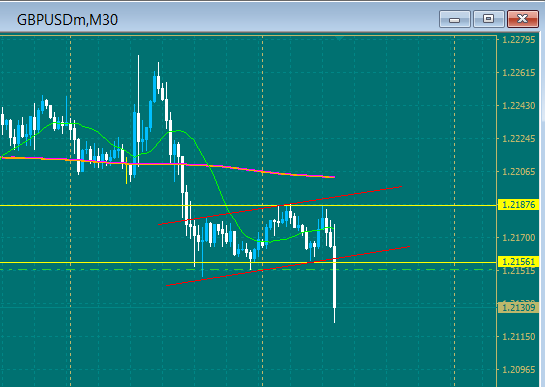Click the 1.21150 price scale label

(519, 337)
